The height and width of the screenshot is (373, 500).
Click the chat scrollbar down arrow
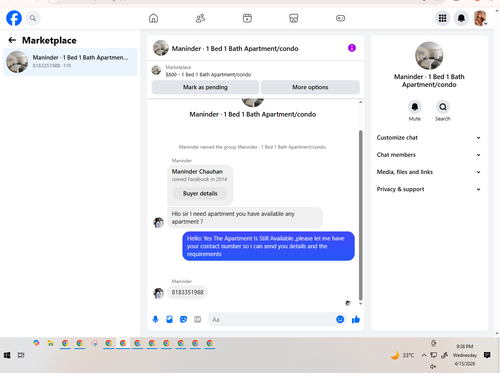tap(360, 304)
